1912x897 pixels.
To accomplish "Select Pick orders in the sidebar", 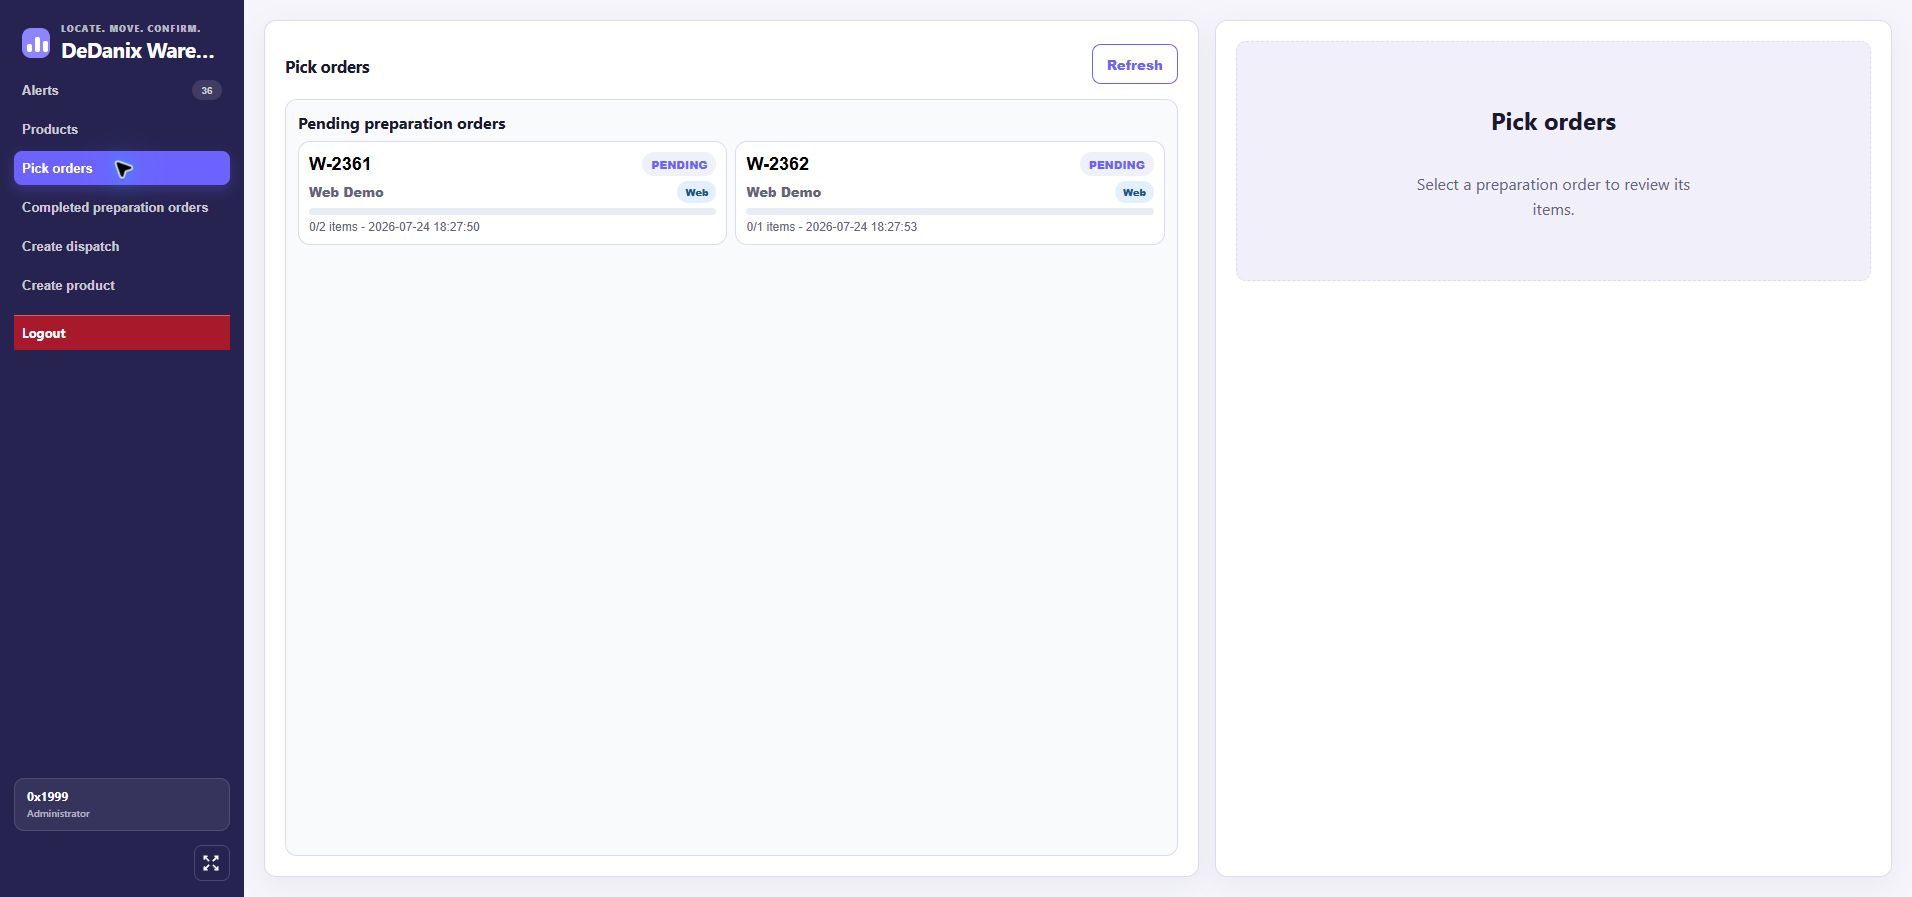I will click(122, 168).
